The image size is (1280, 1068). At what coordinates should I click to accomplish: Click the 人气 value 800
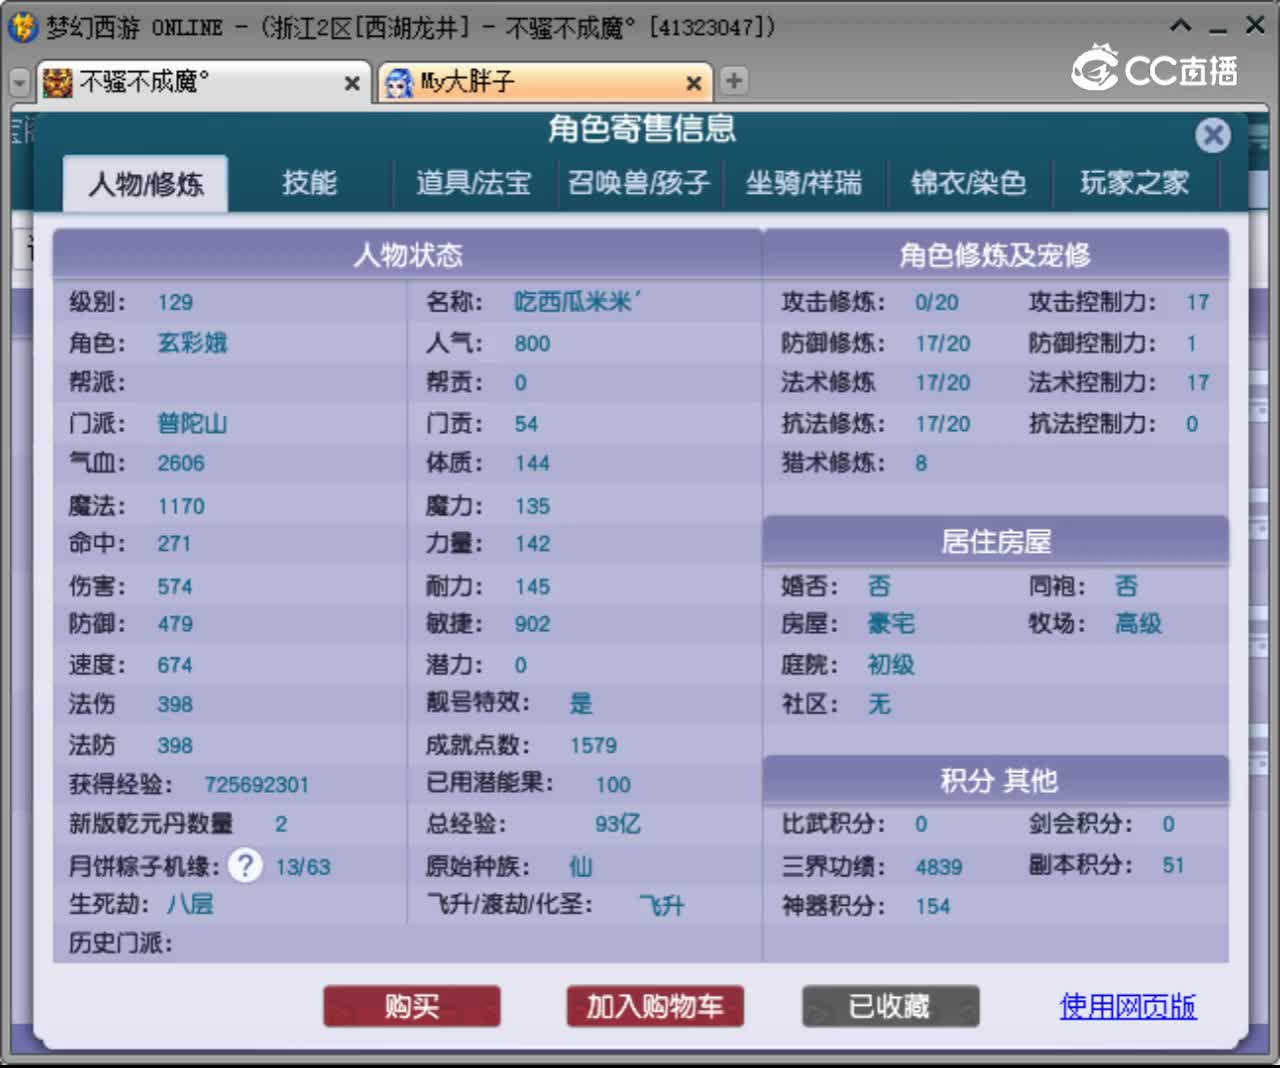point(532,344)
